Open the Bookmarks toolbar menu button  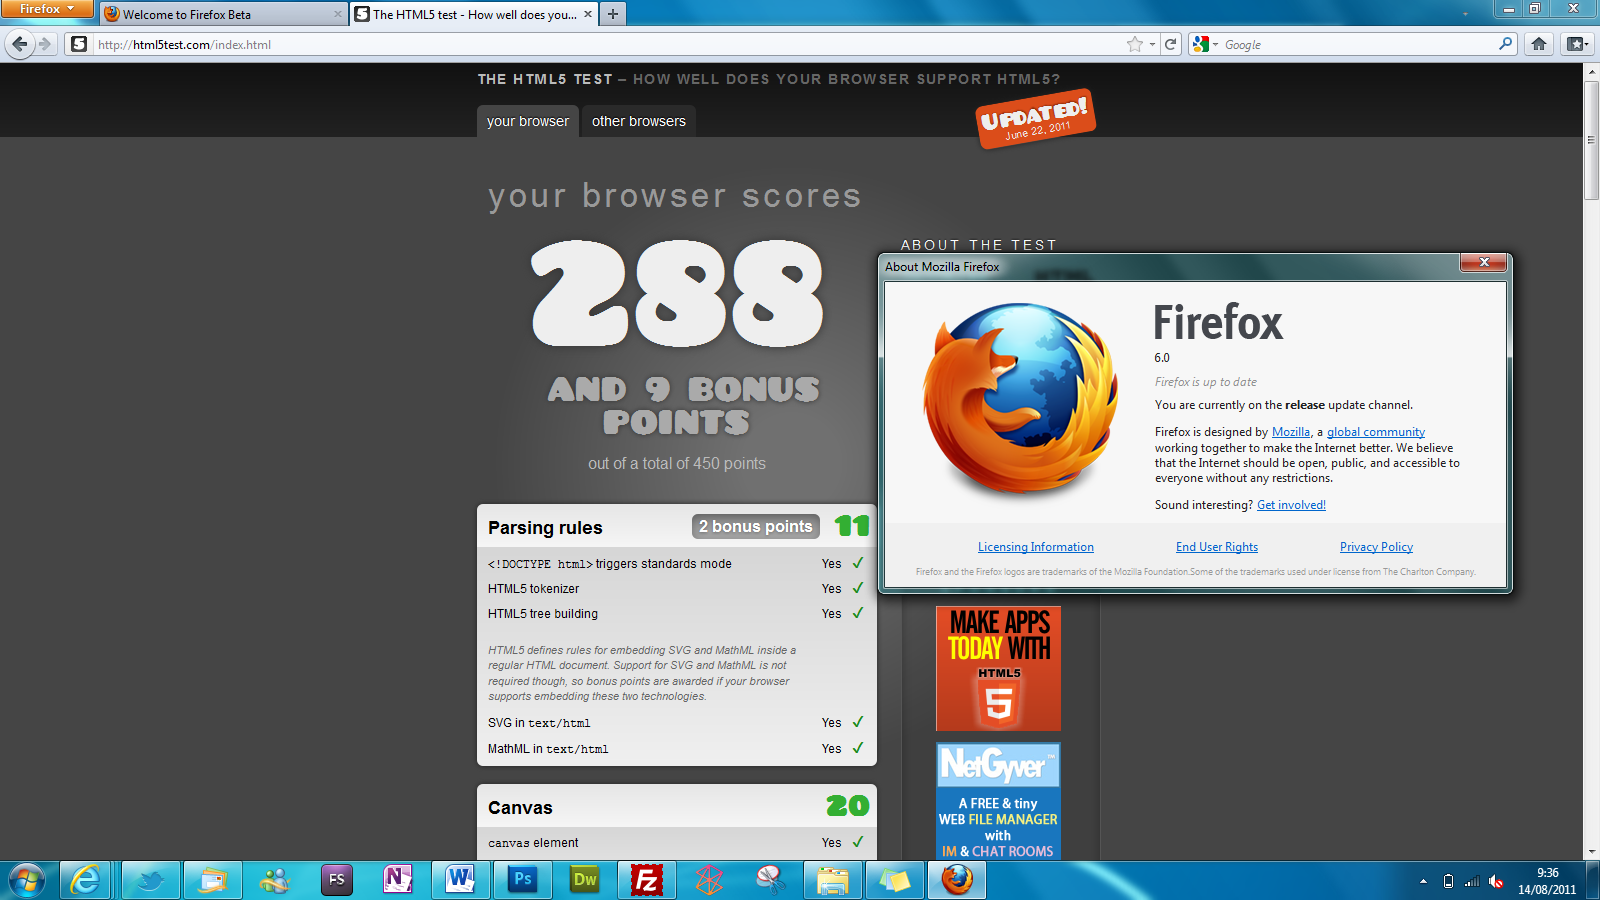1577,44
